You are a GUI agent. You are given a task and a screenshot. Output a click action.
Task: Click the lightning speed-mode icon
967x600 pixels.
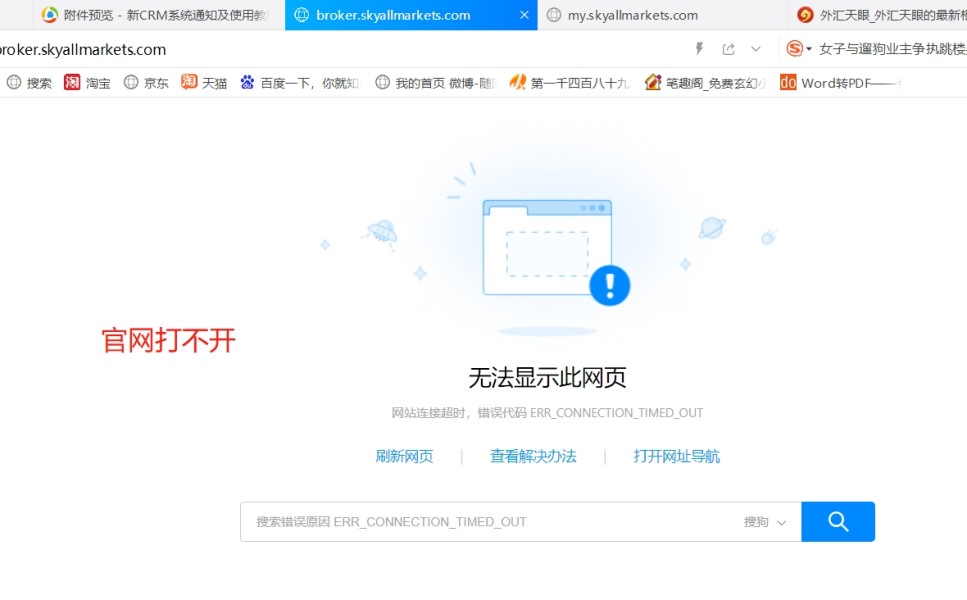(x=699, y=49)
